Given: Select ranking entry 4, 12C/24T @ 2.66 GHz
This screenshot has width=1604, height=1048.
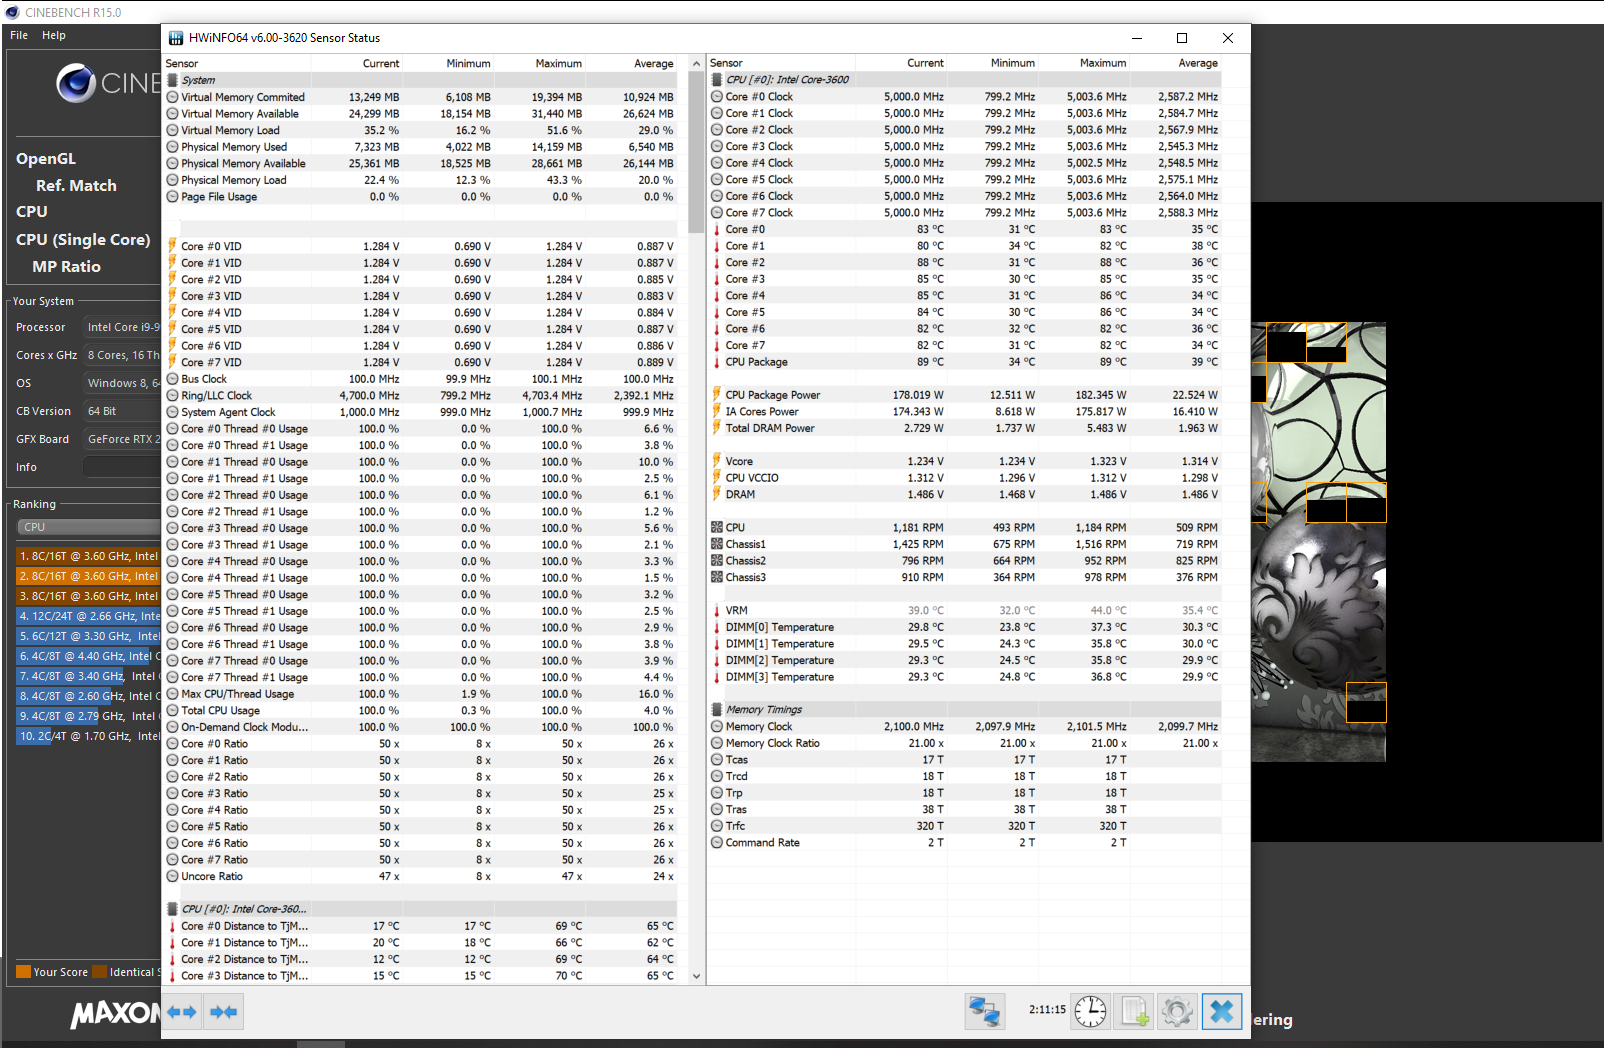Looking at the screenshot, I should 88,616.
